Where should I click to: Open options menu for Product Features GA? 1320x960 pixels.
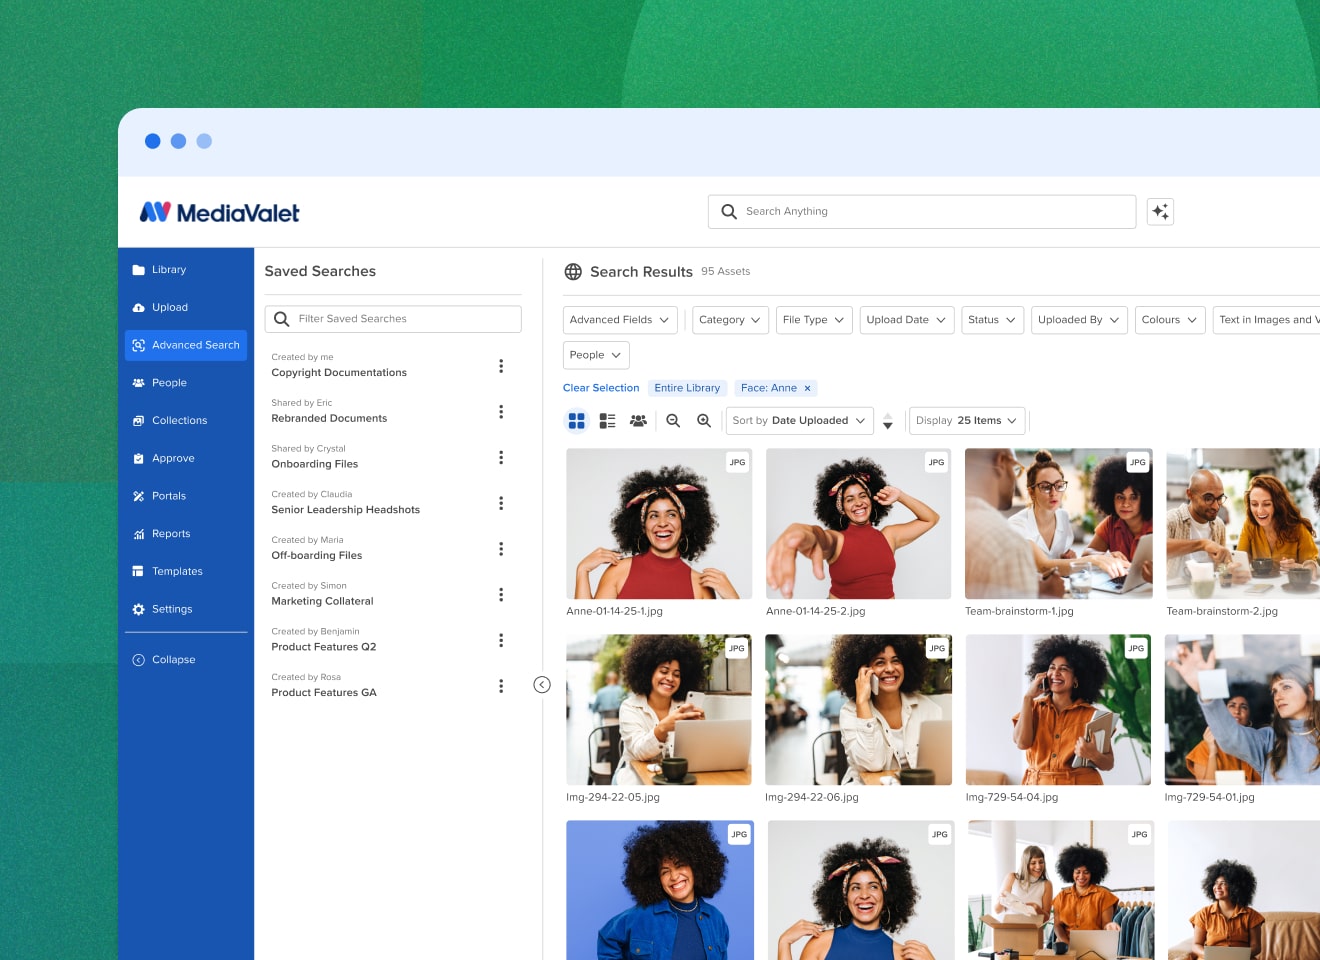(x=501, y=686)
